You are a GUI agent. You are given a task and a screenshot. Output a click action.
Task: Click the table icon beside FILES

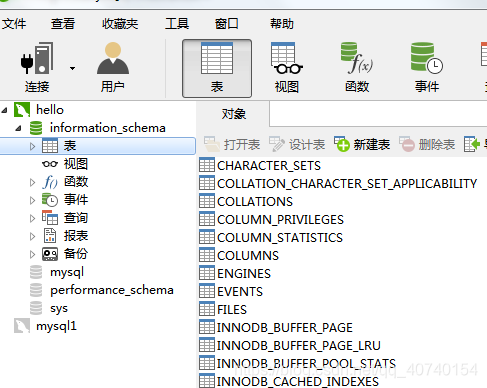pos(207,309)
